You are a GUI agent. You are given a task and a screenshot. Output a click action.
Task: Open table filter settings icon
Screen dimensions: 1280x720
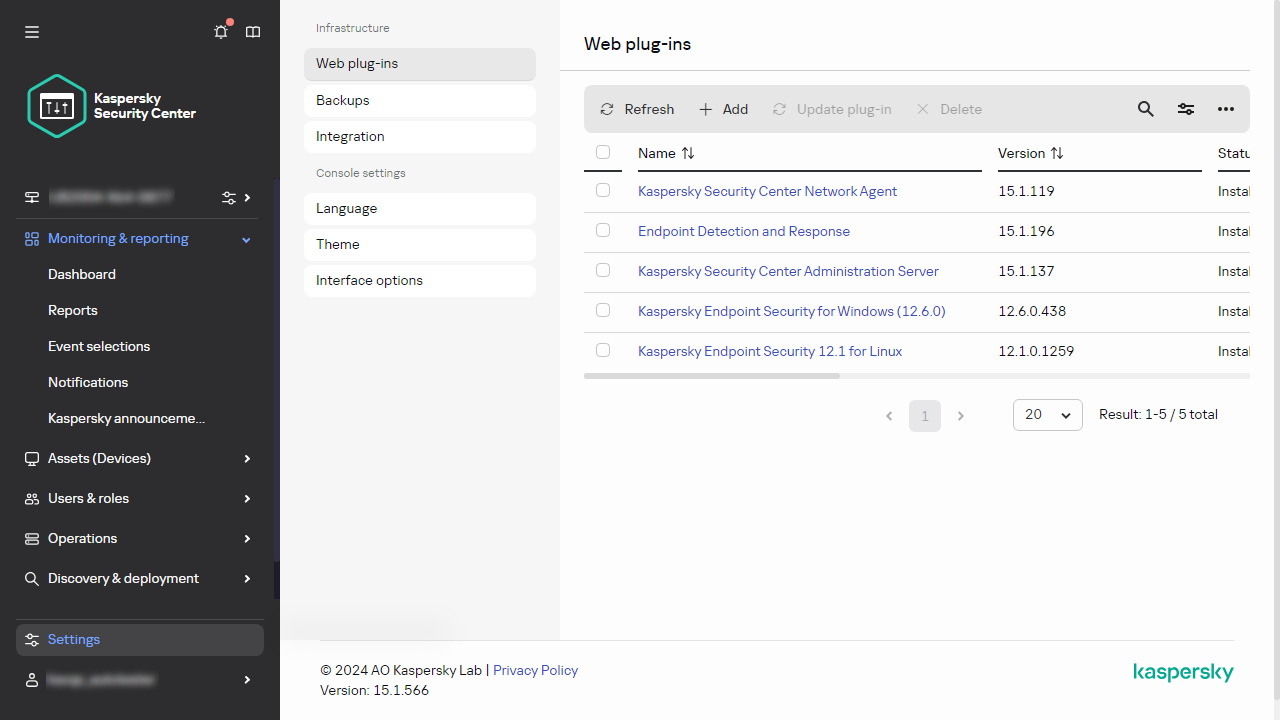tap(1186, 109)
